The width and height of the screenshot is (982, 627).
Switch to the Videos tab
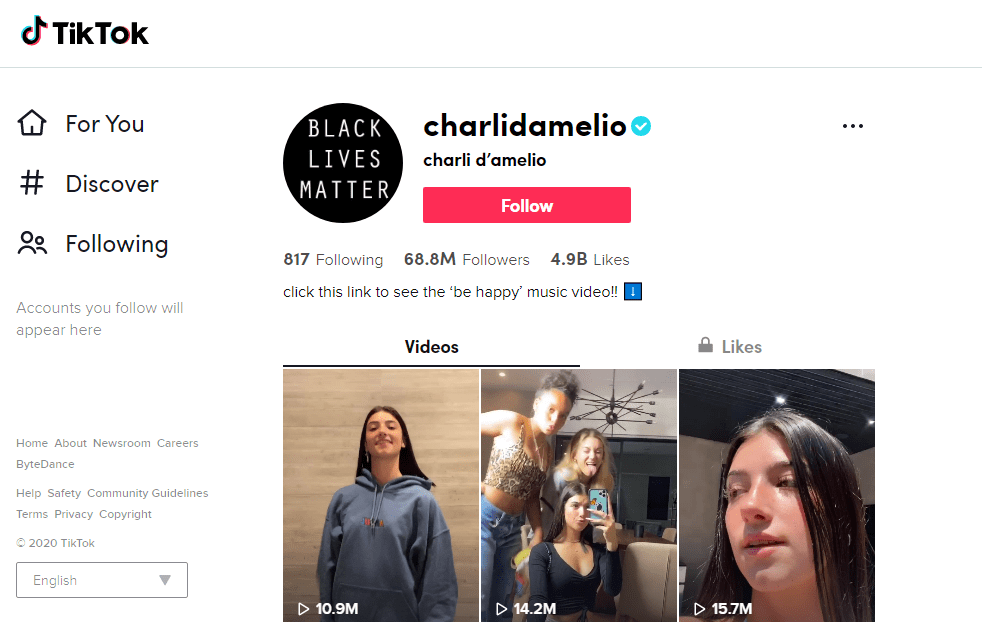coord(432,347)
